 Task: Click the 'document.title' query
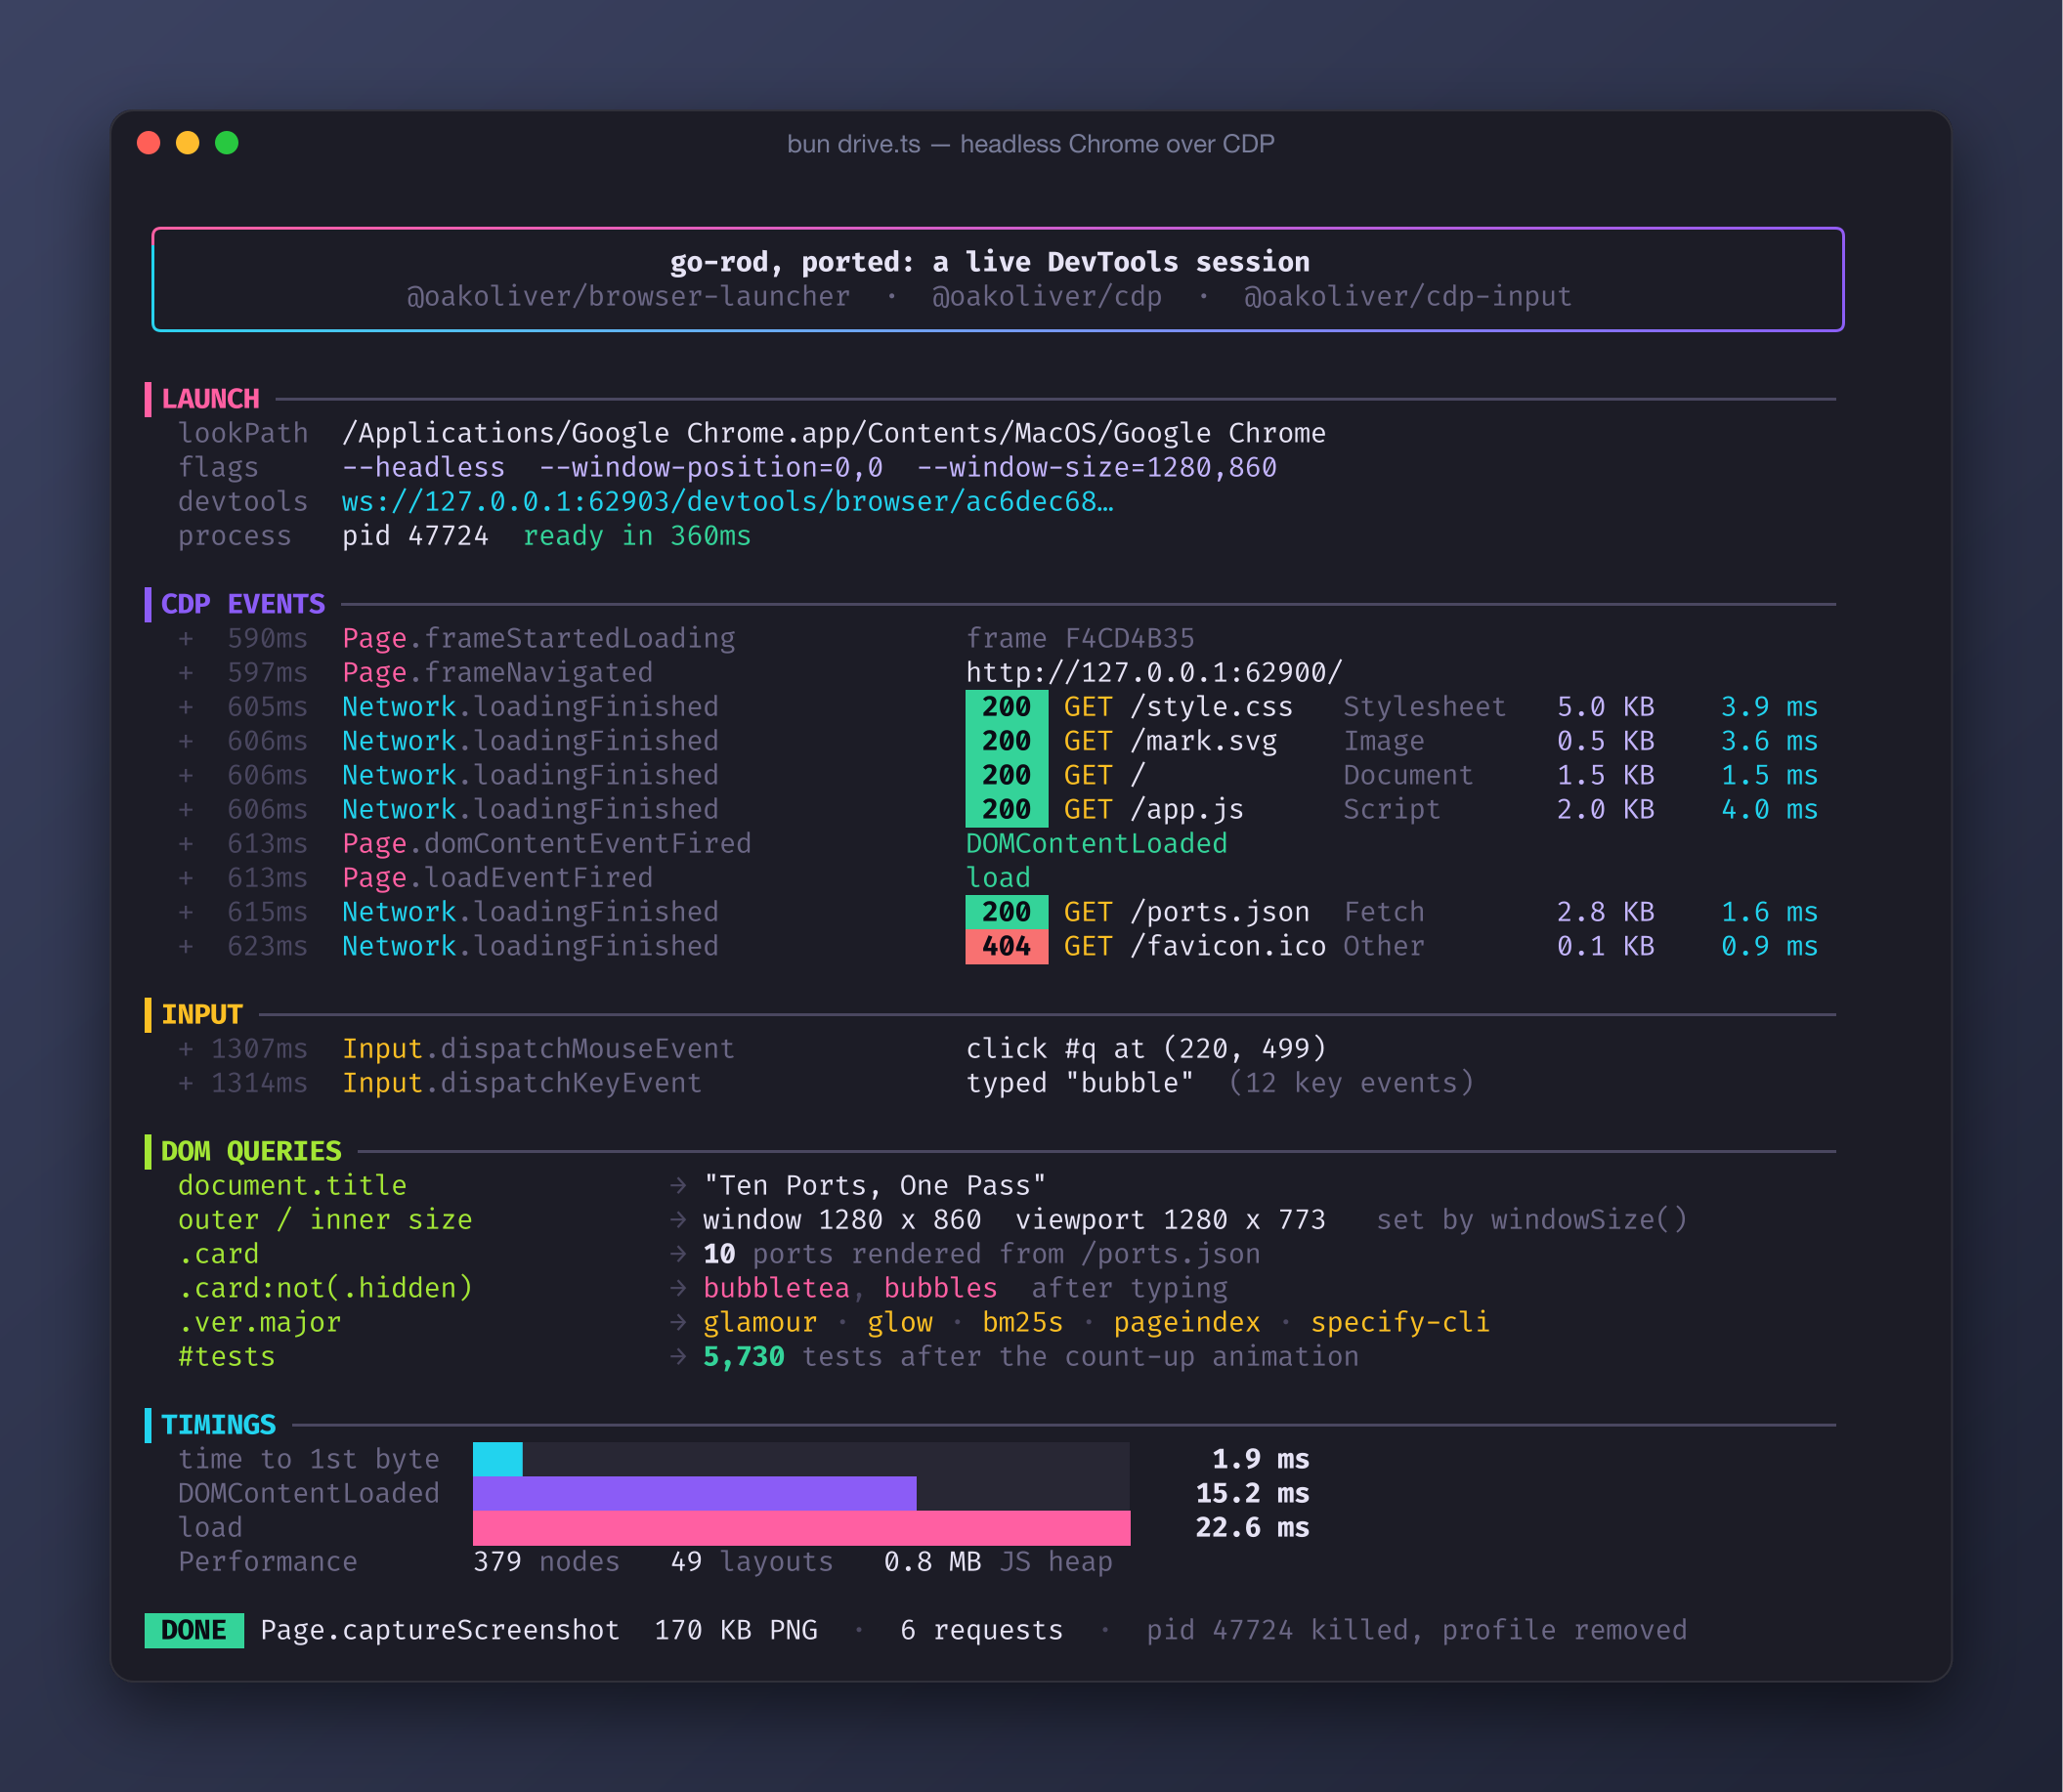point(292,1185)
